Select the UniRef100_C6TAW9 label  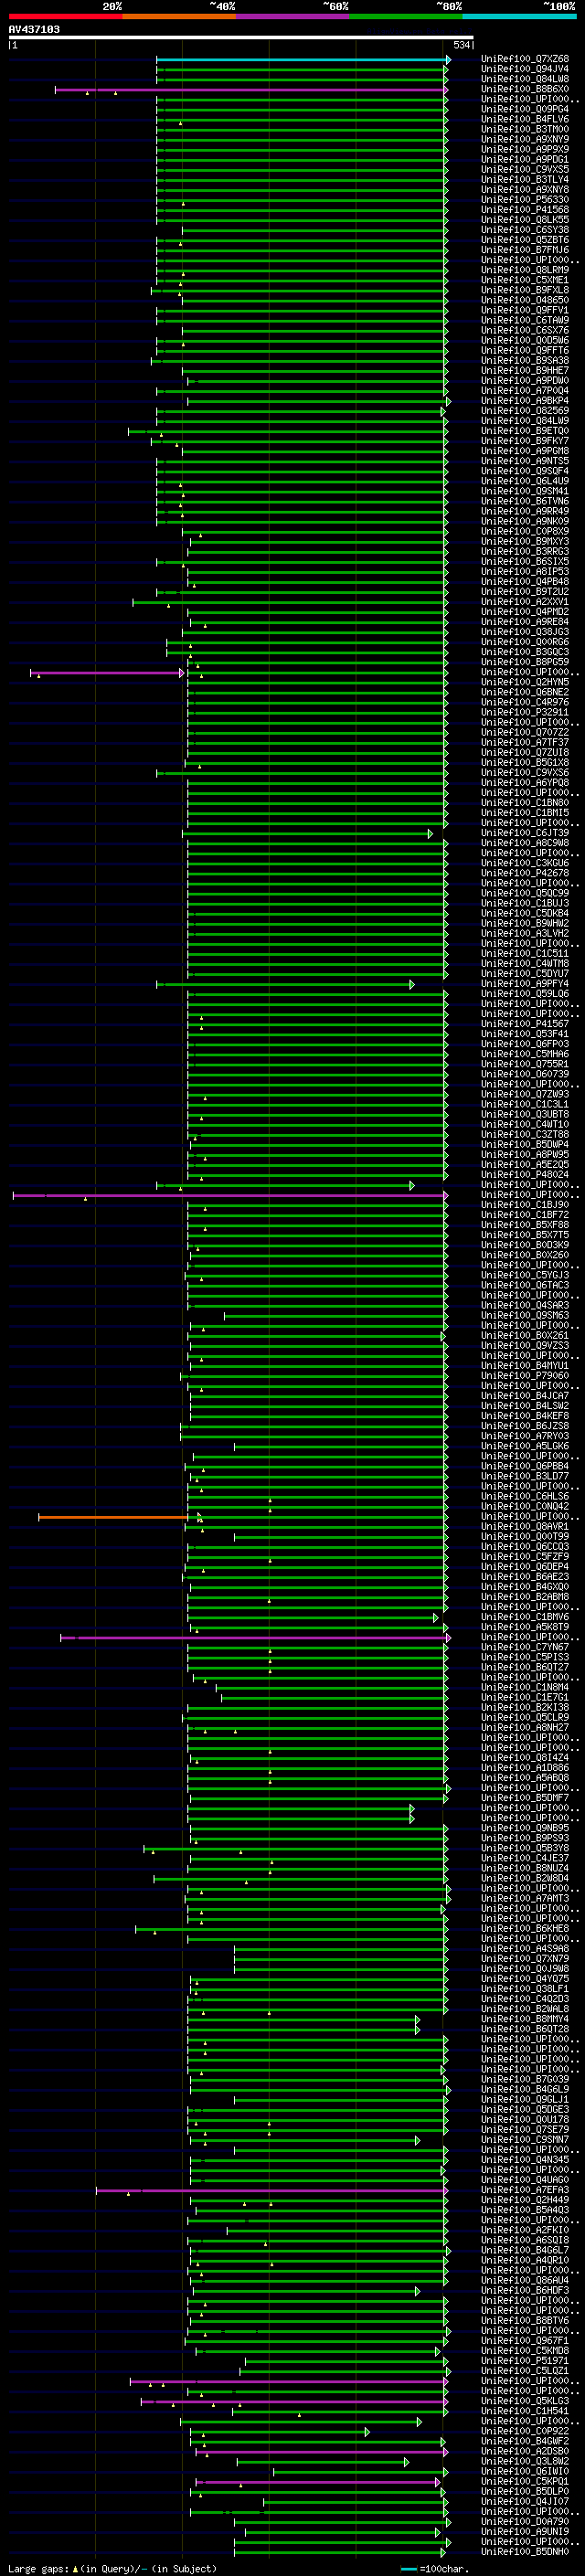[525, 321]
